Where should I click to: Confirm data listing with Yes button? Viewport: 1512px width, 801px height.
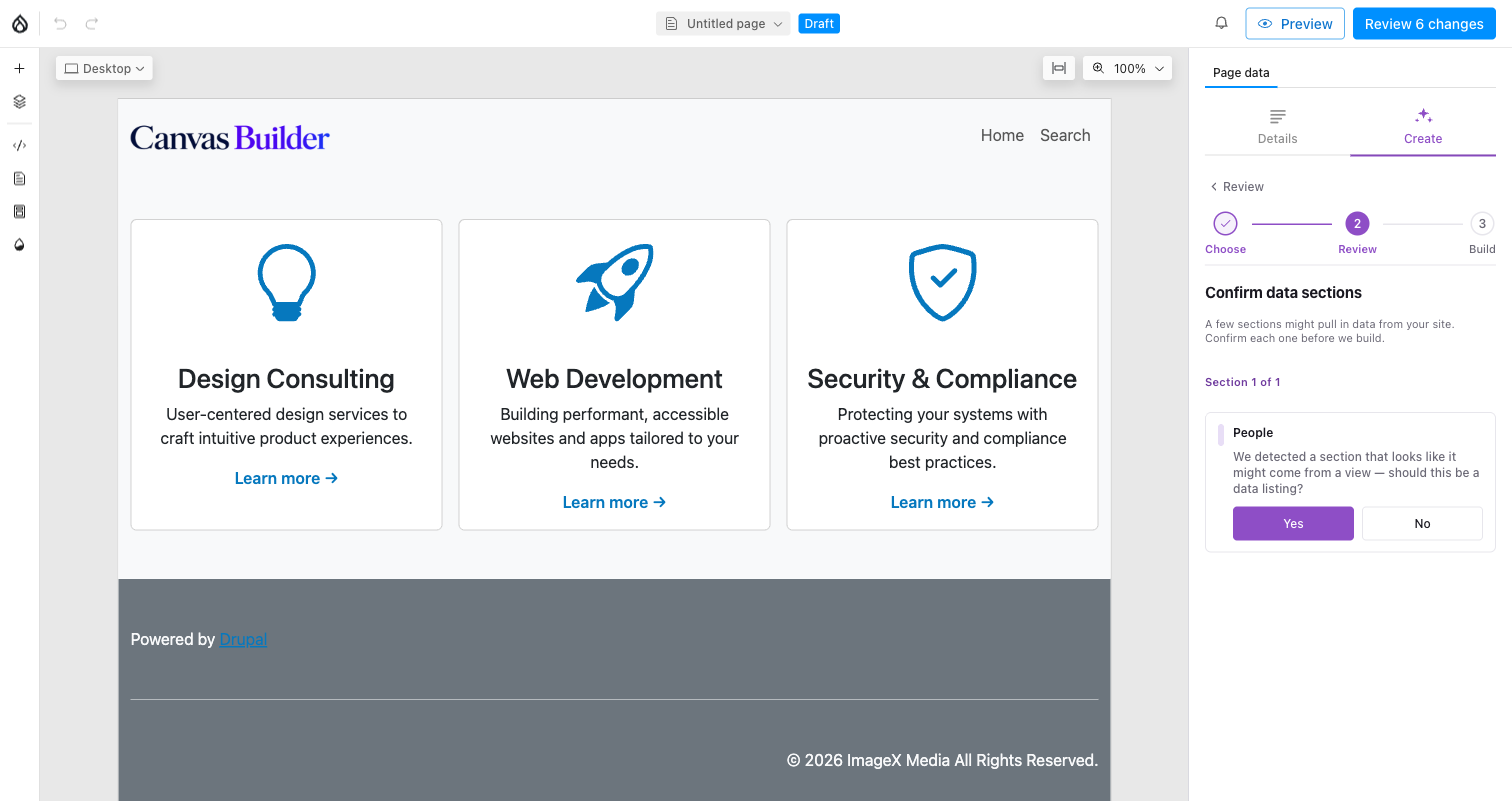[1293, 523]
